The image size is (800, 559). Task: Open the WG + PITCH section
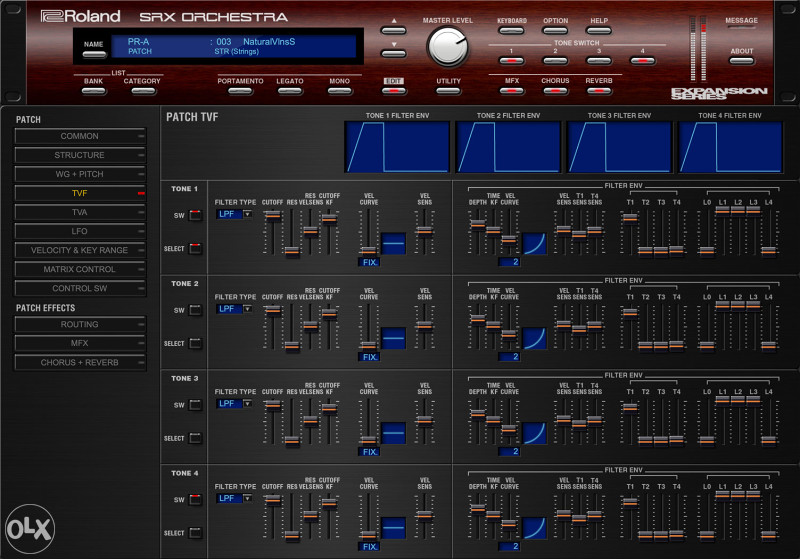(x=80, y=174)
